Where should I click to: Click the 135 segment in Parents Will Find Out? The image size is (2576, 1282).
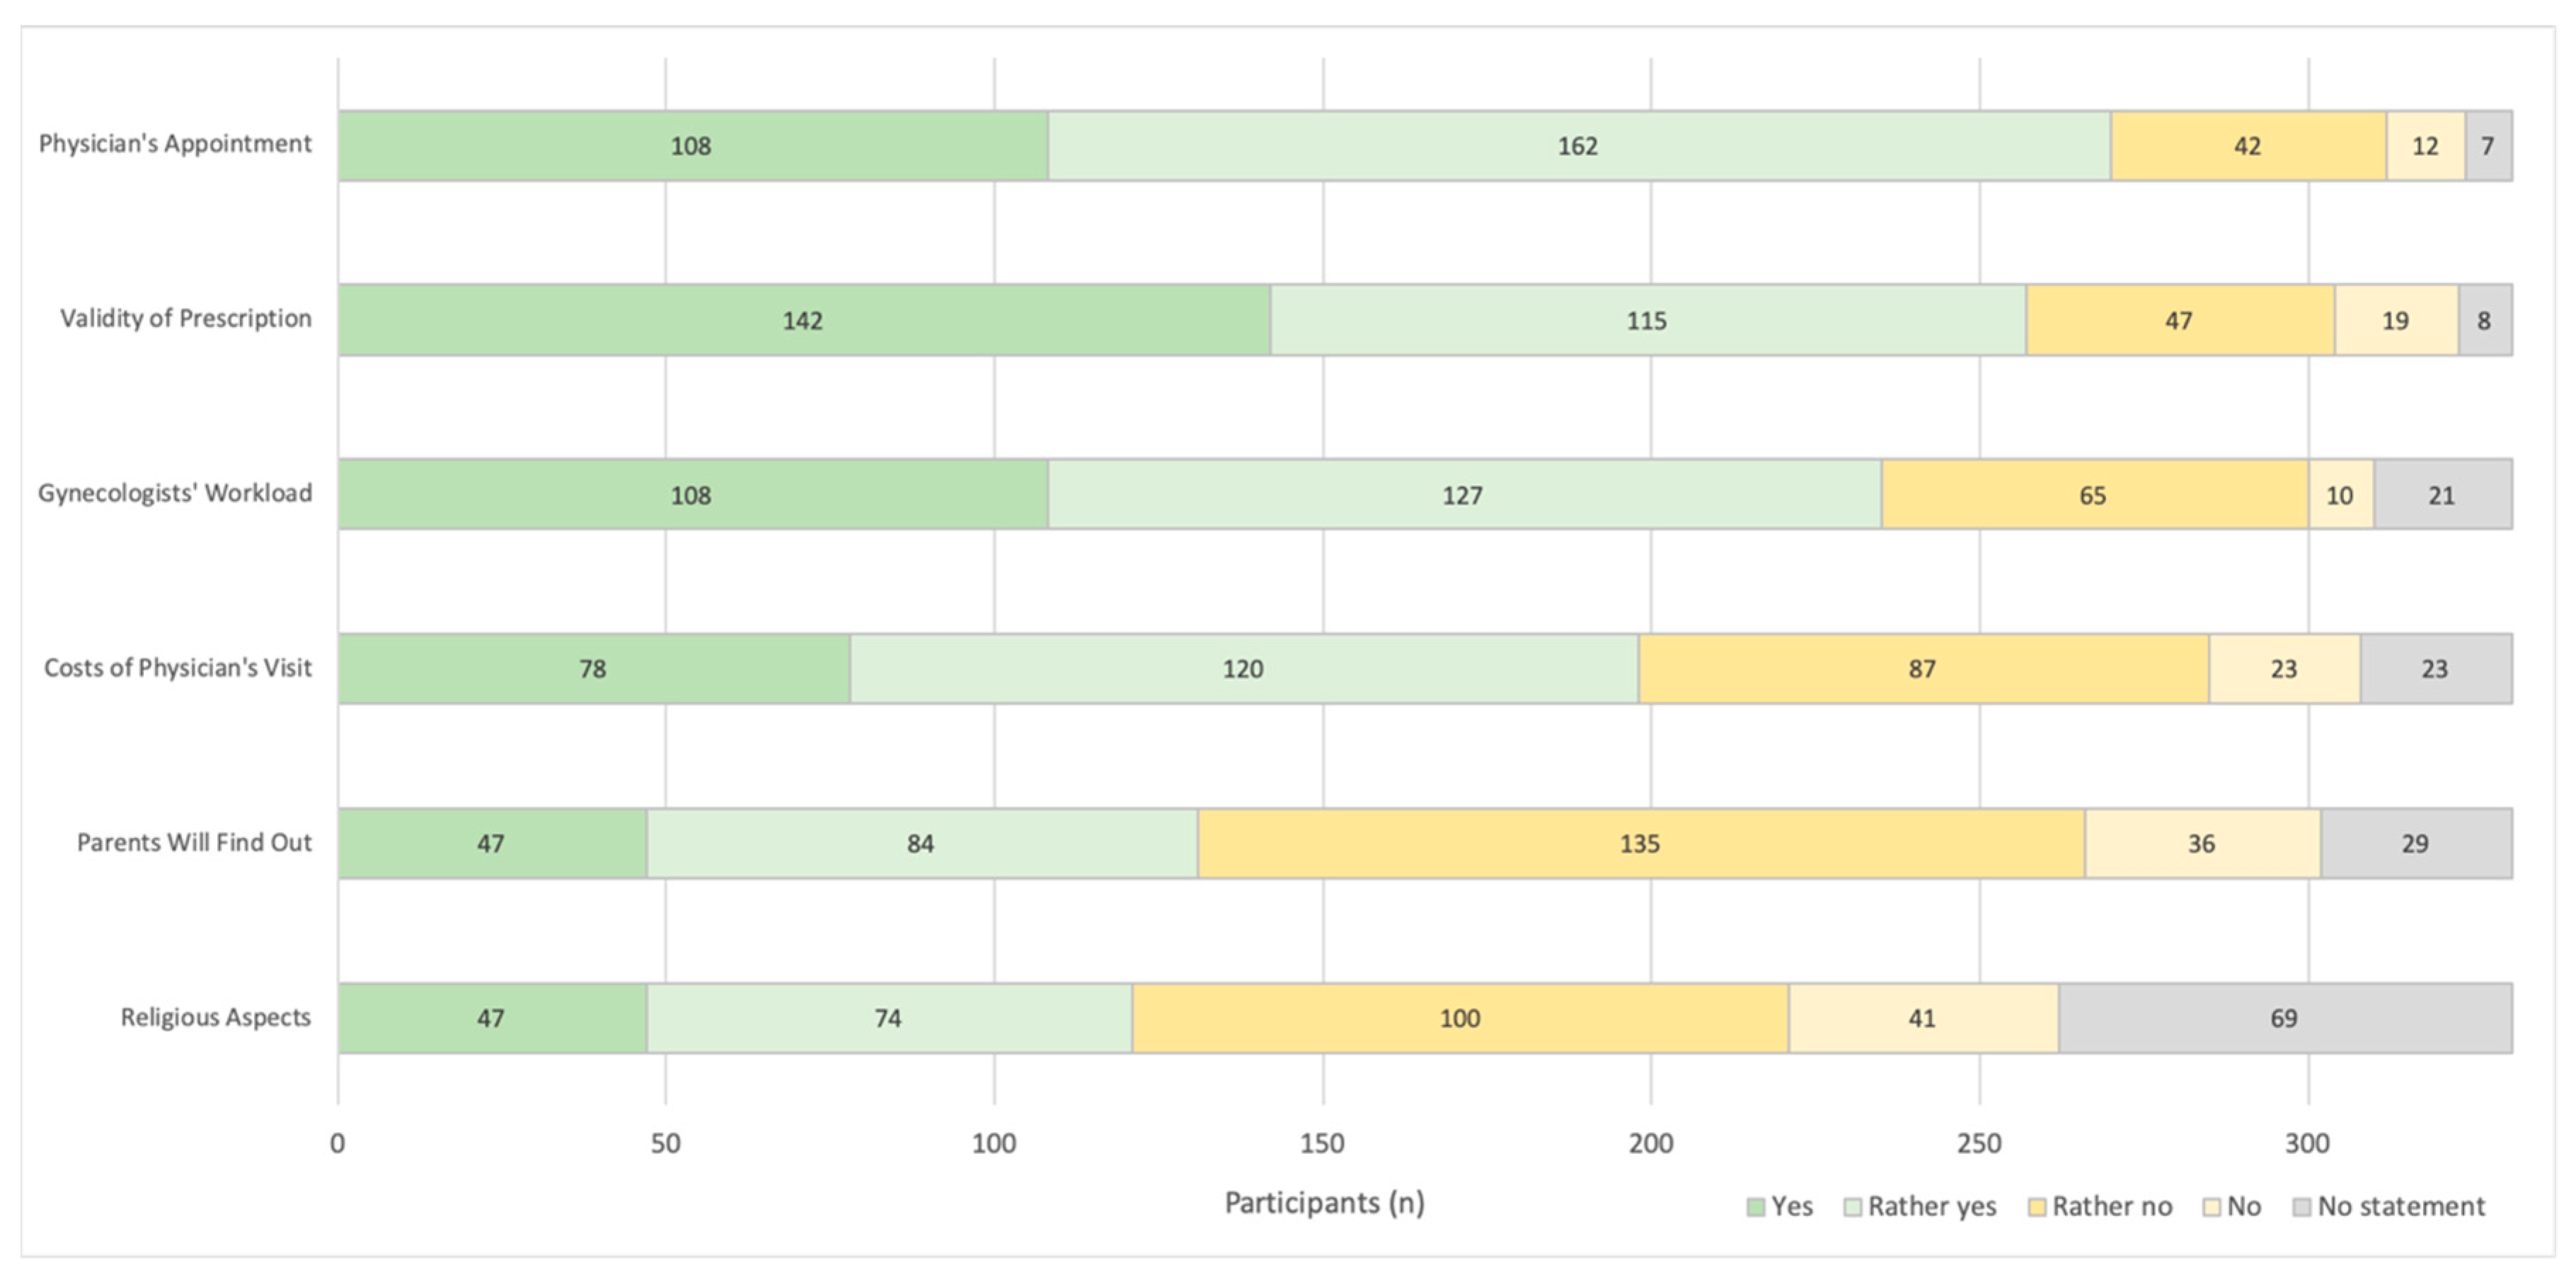pyautogui.click(x=1640, y=844)
